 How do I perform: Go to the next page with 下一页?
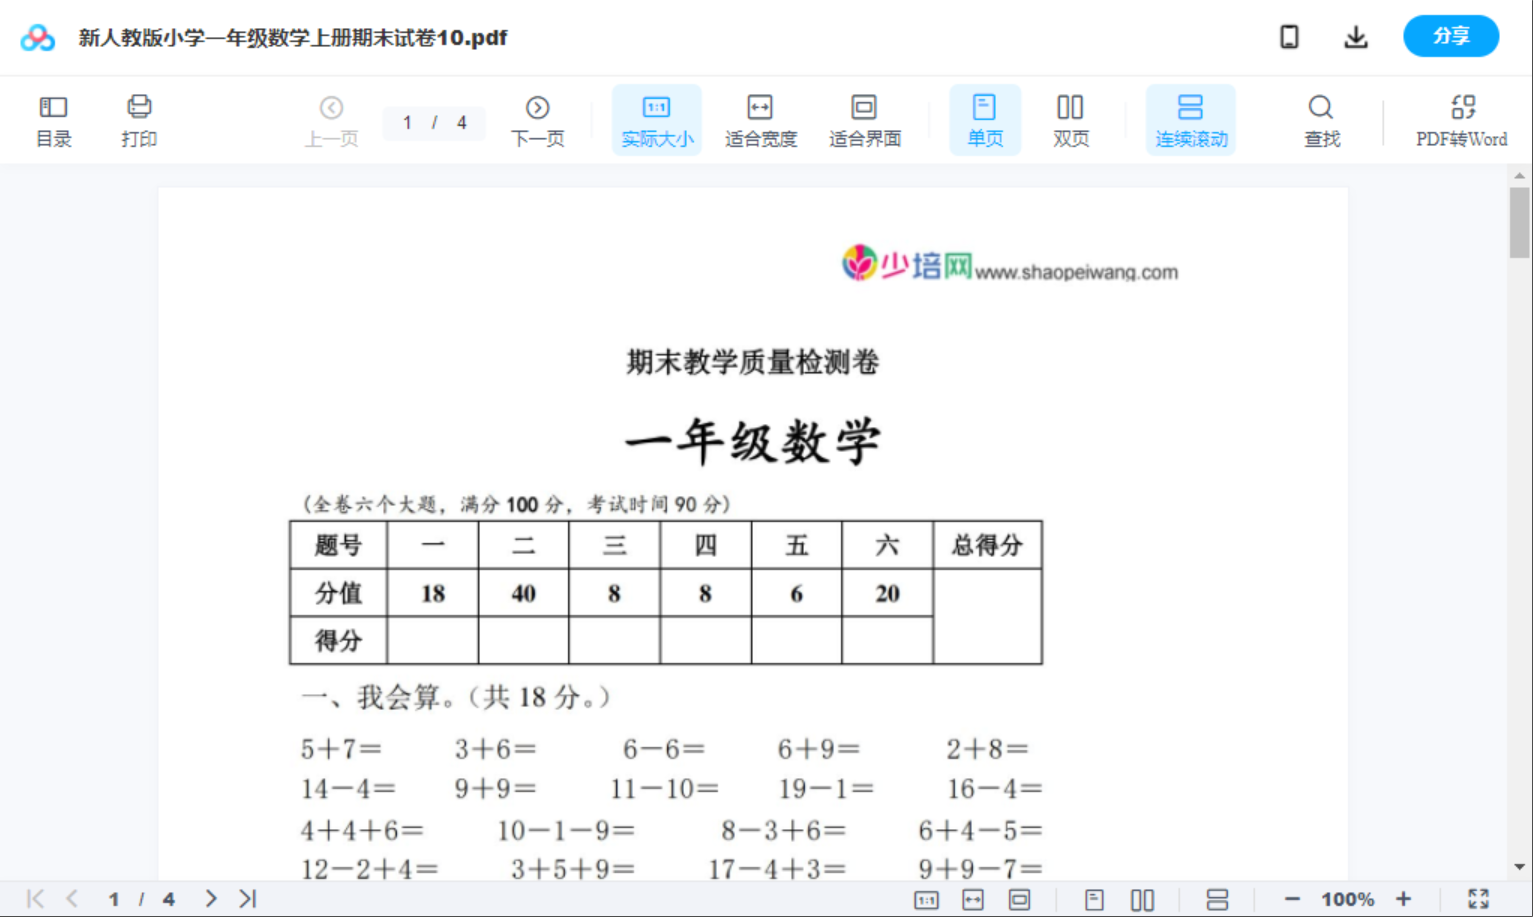tap(537, 119)
